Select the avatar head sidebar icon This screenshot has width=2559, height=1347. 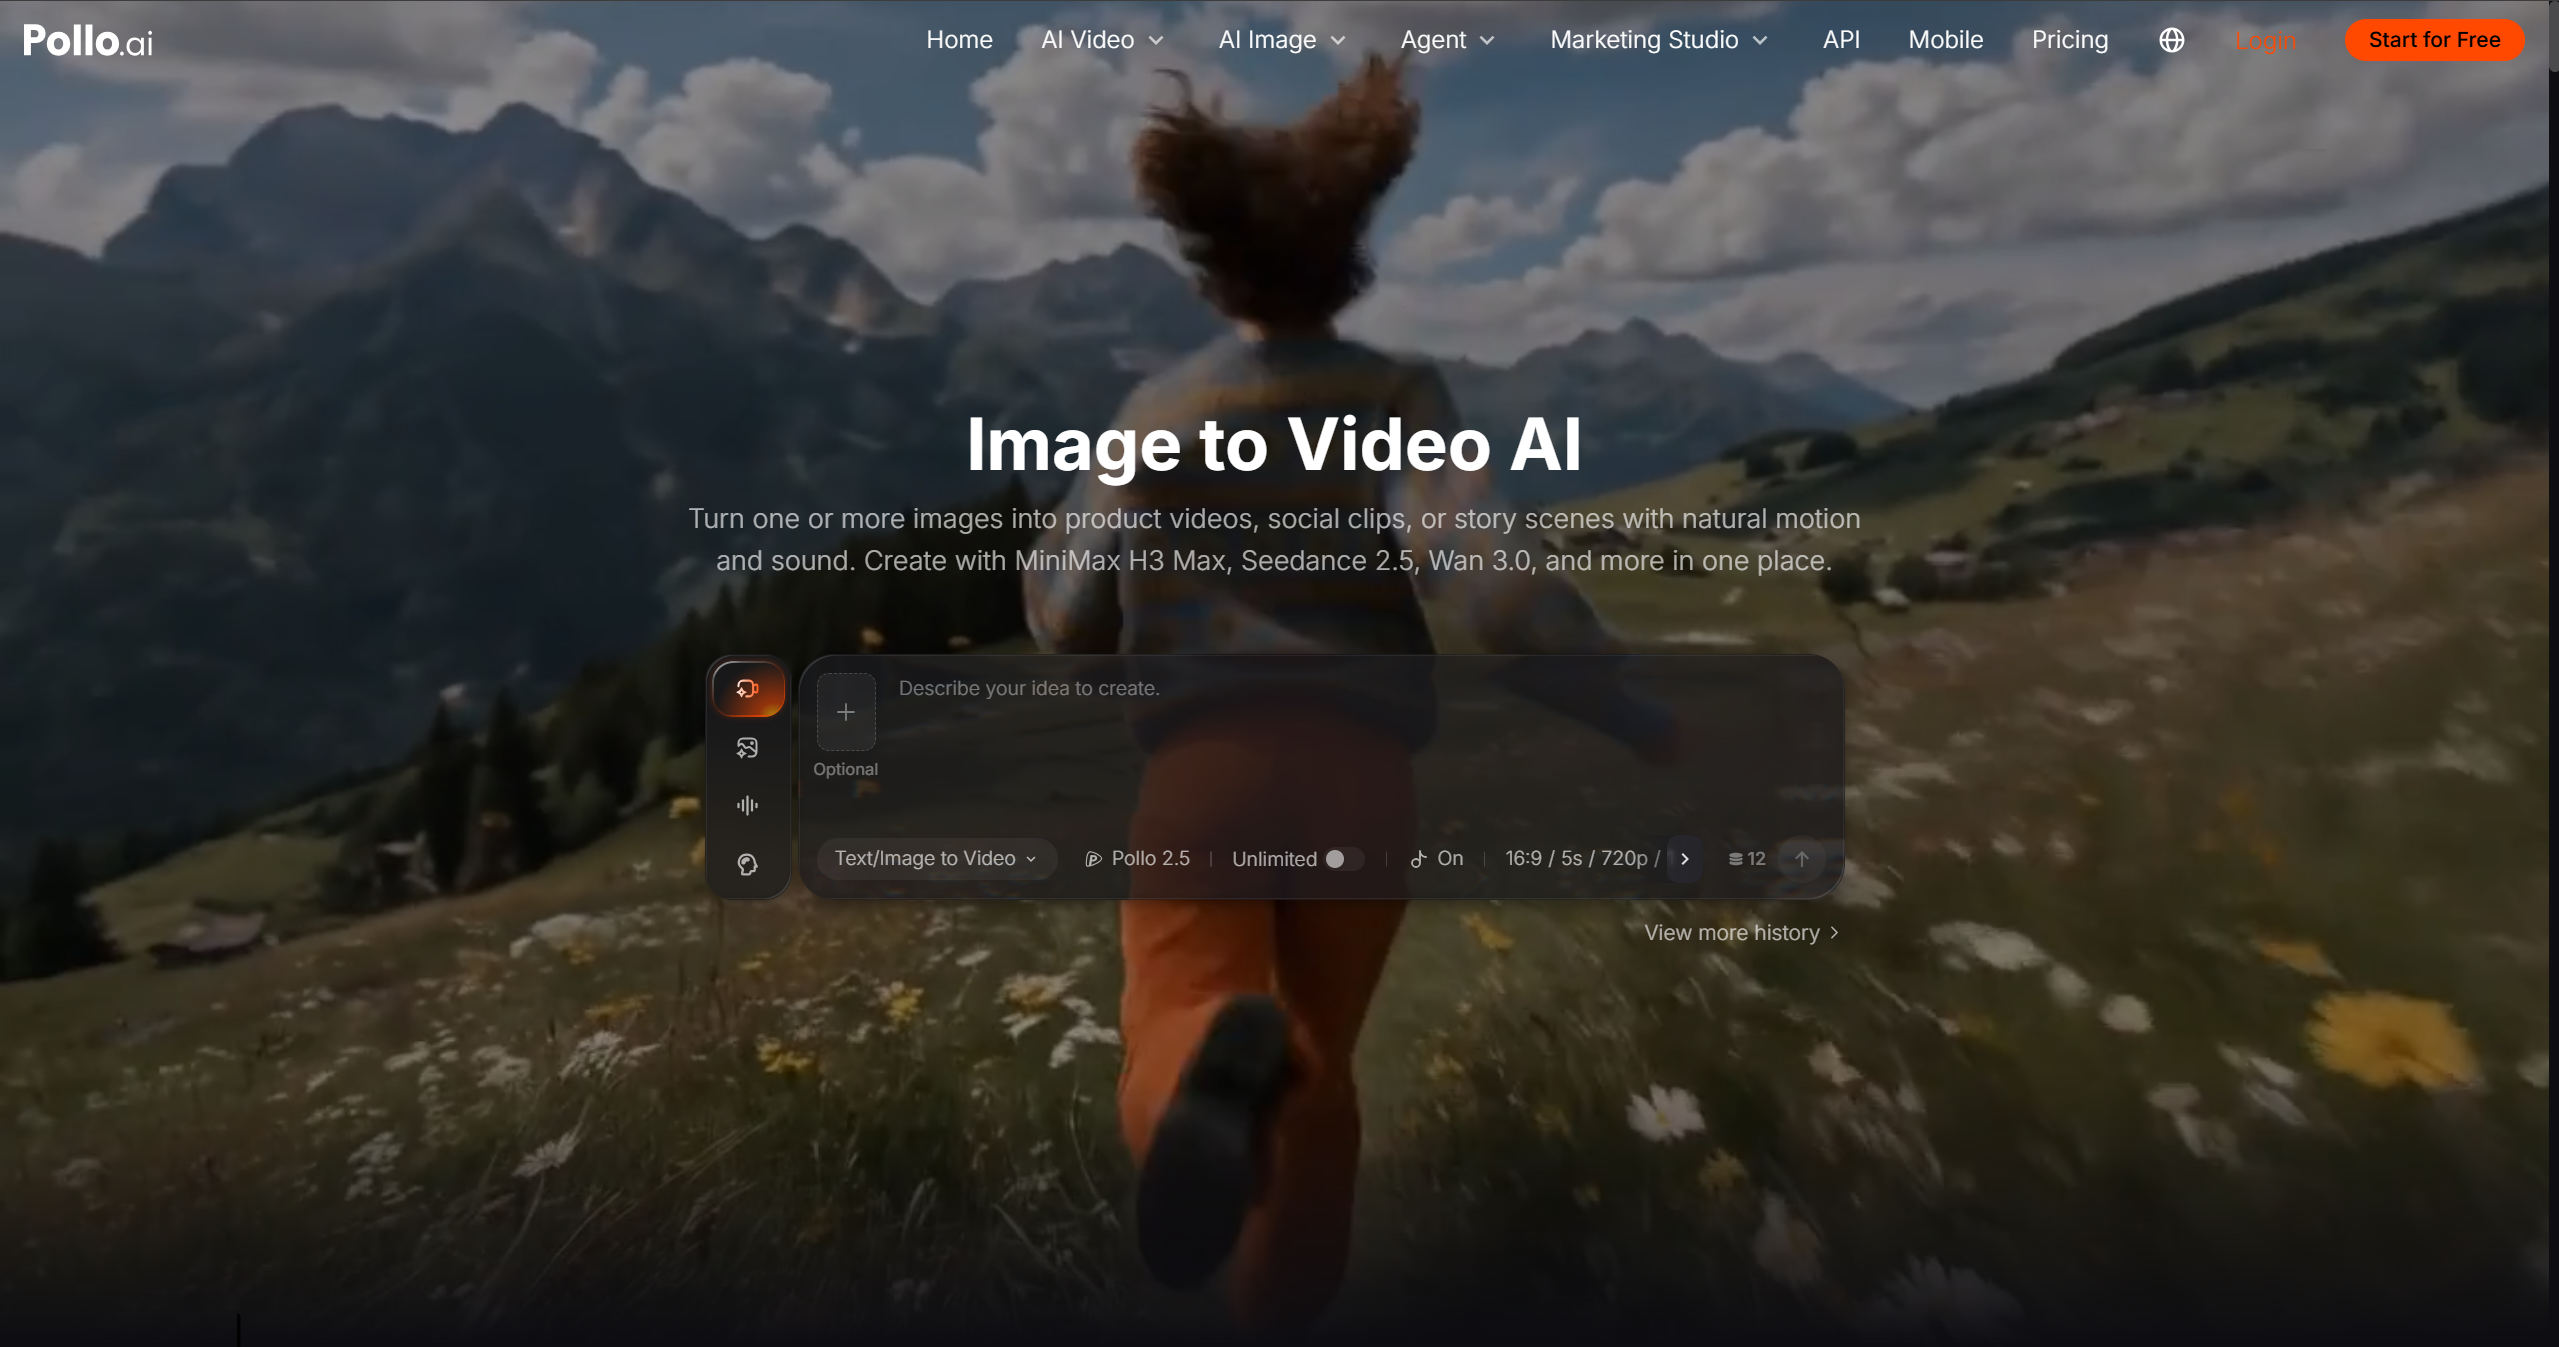click(747, 864)
